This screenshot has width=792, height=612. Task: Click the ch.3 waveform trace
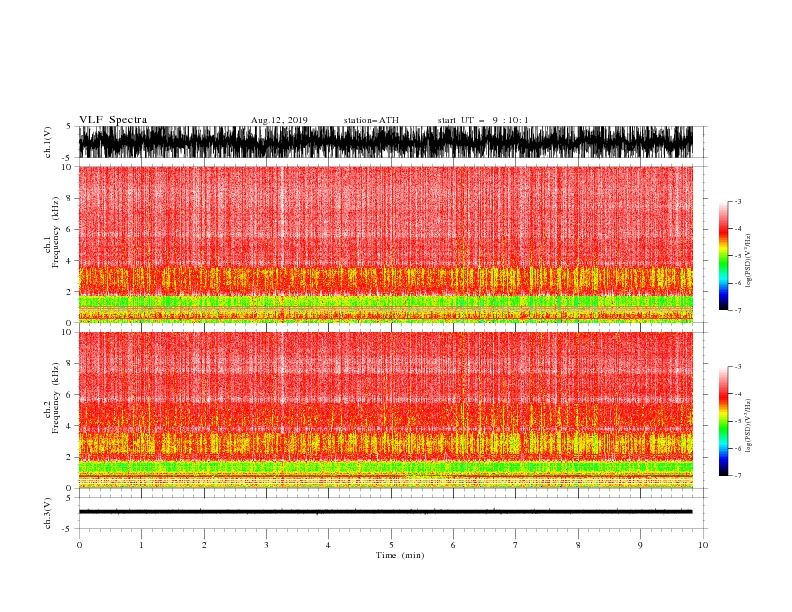[386, 512]
